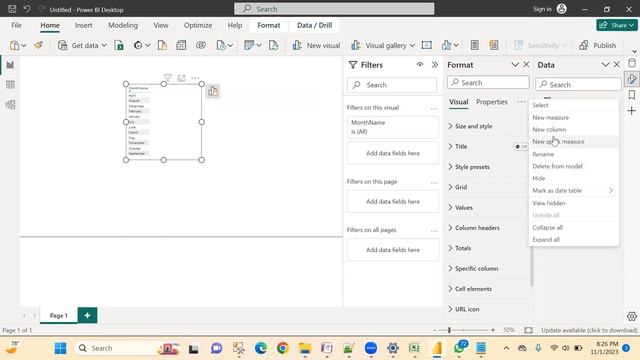The image size is (640, 360).
Task: Add a new page with plus button
Action: [87, 315]
